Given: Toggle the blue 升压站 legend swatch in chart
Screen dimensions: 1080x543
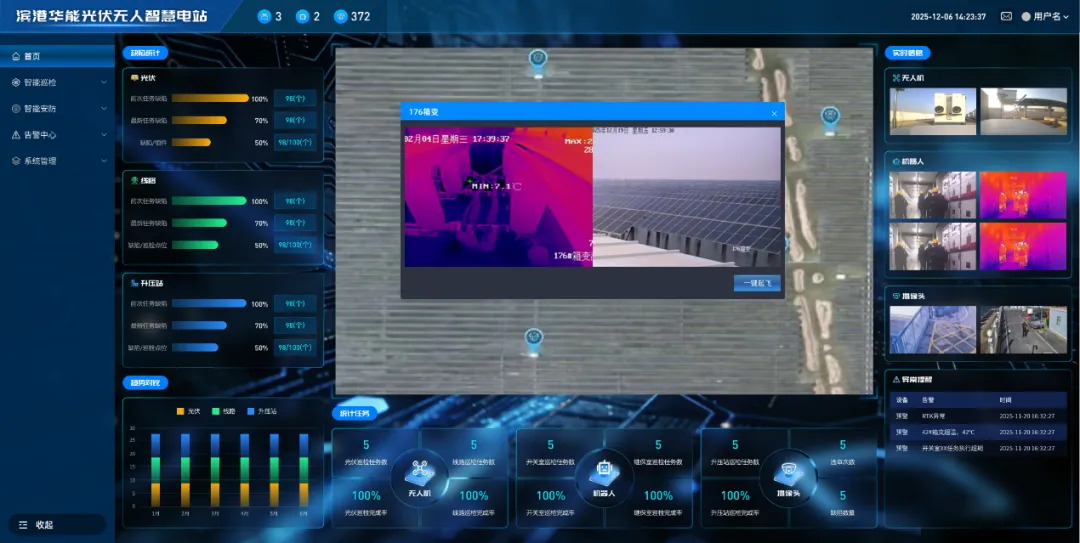Looking at the screenshot, I should tap(251, 411).
